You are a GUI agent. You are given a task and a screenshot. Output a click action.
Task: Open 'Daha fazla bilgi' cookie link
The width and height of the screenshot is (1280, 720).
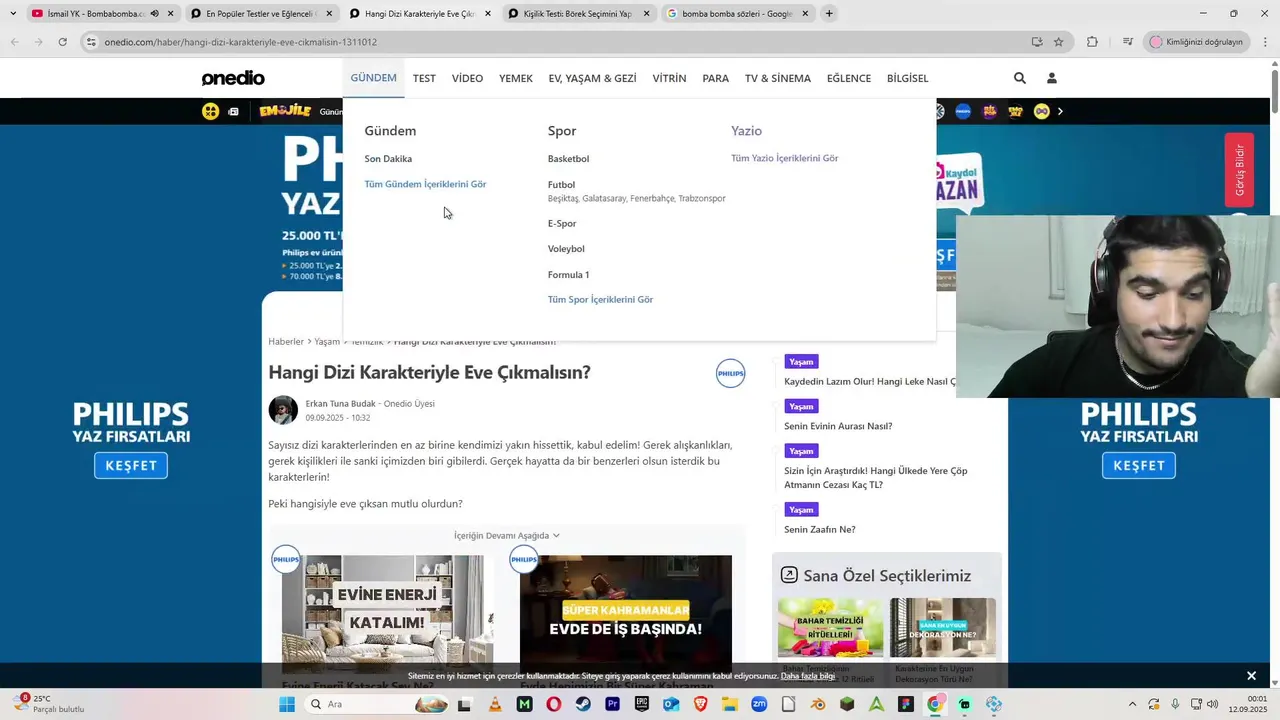[808, 676]
